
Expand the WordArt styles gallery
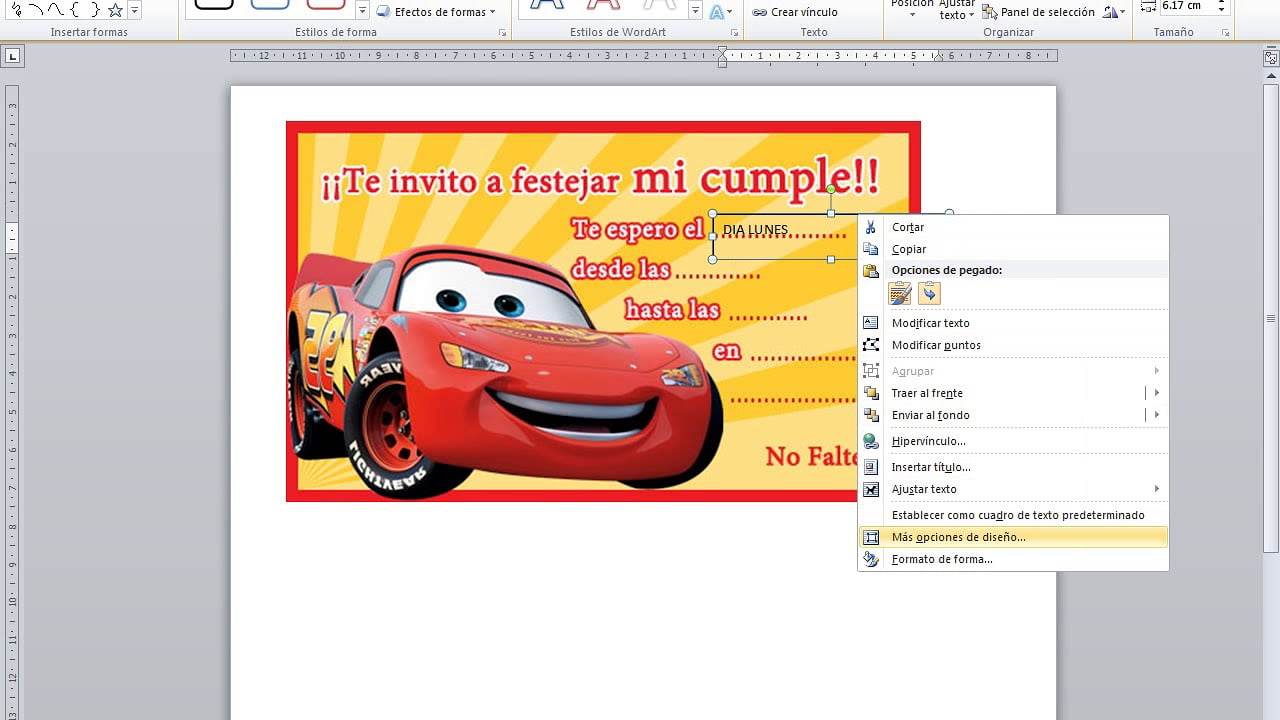pyautogui.click(x=695, y=11)
